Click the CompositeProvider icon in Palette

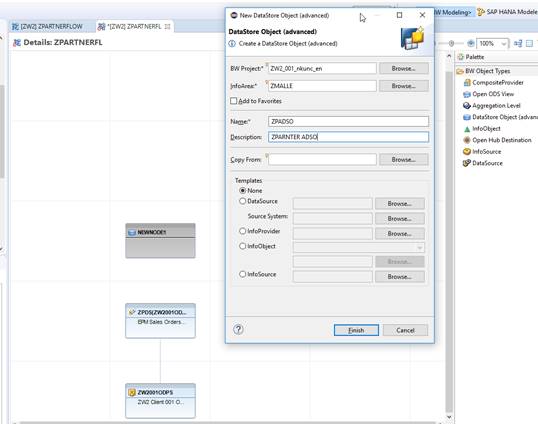tap(467, 82)
